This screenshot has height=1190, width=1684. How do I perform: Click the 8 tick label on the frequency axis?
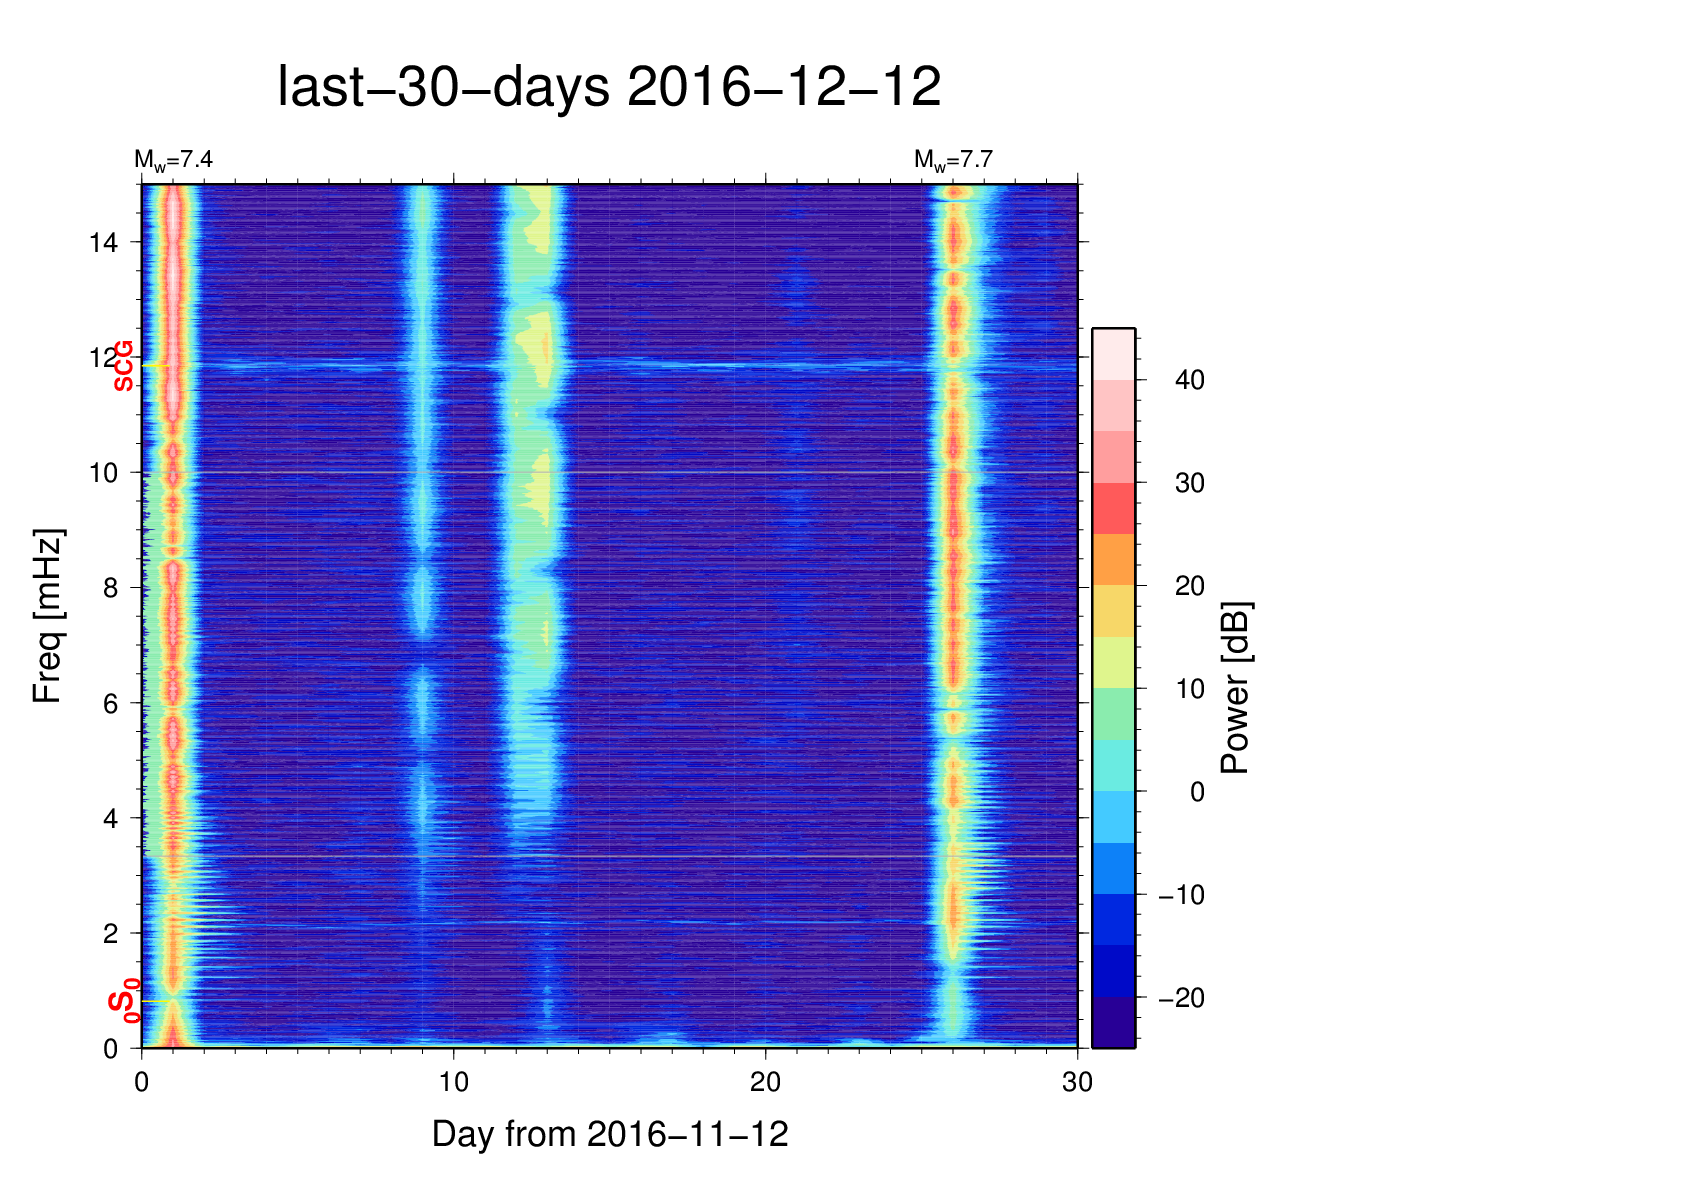pos(110,588)
